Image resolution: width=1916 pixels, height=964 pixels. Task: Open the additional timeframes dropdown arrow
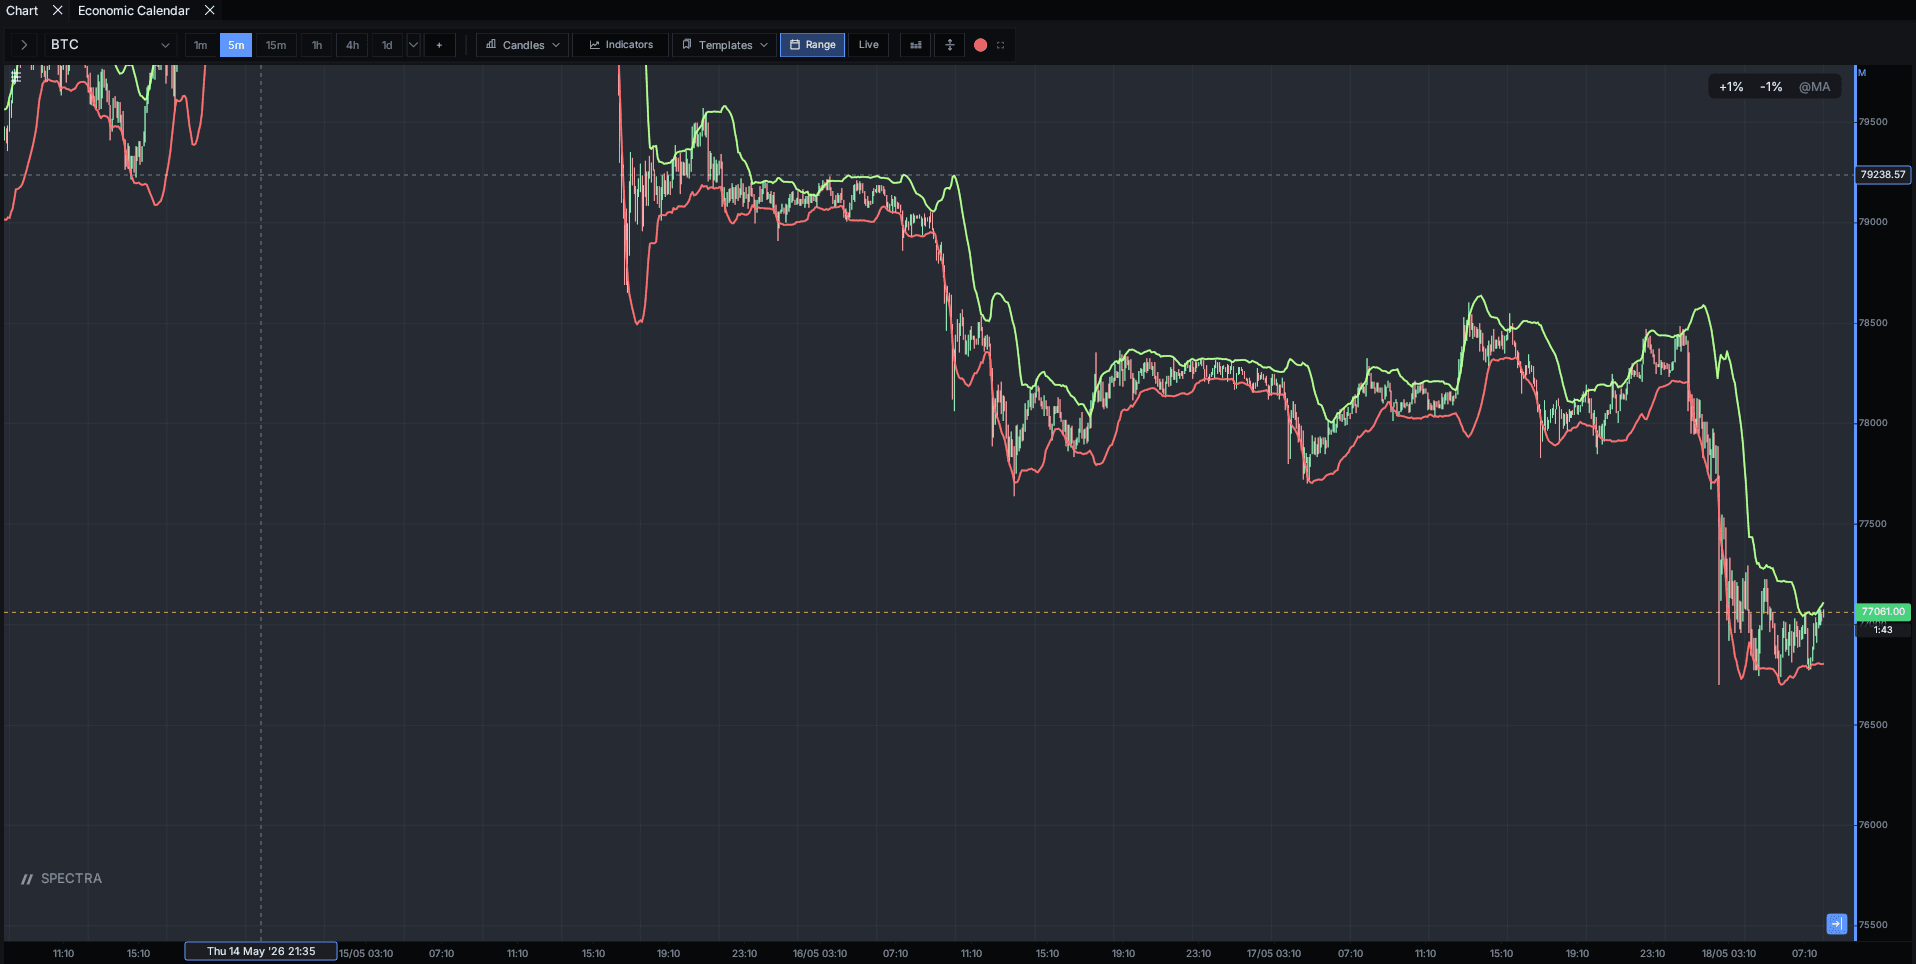pos(413,45)
